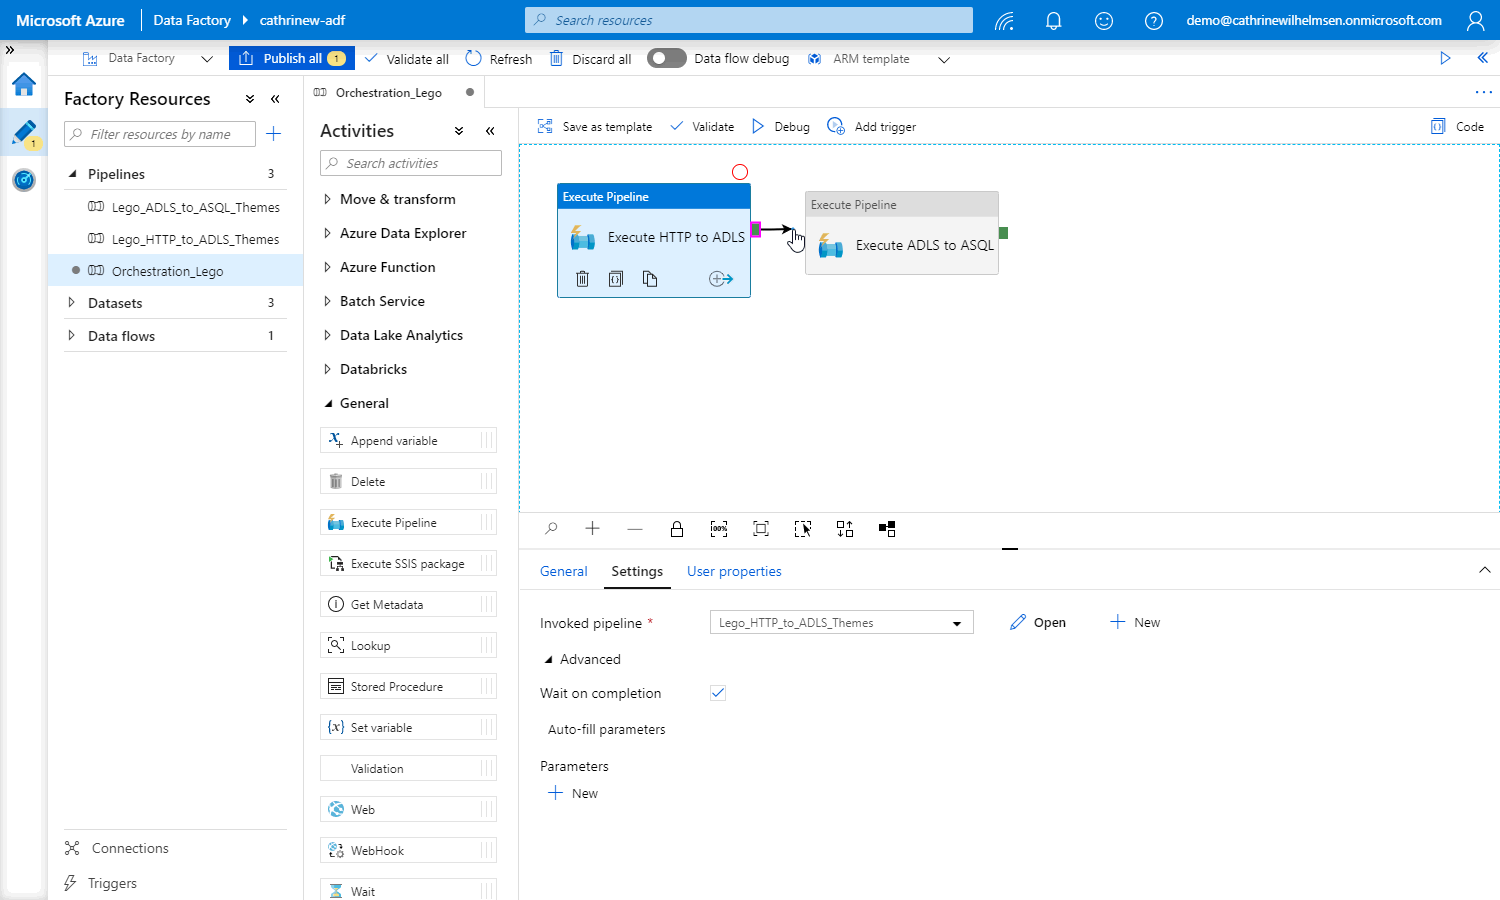Click the auto align layout icon
Screen dimensions: 1500x900
845,529
